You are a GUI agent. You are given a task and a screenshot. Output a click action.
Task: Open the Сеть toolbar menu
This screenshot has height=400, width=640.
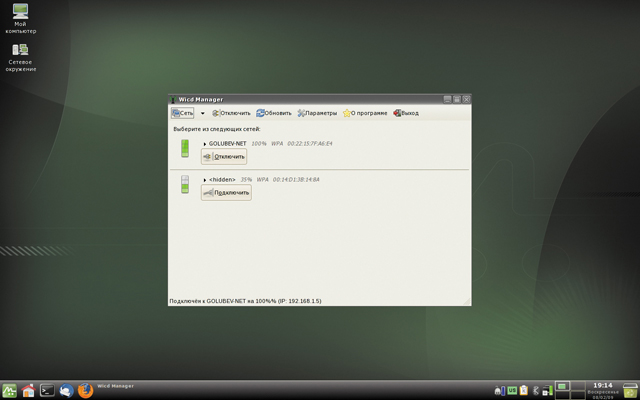[x=182, y=113]
